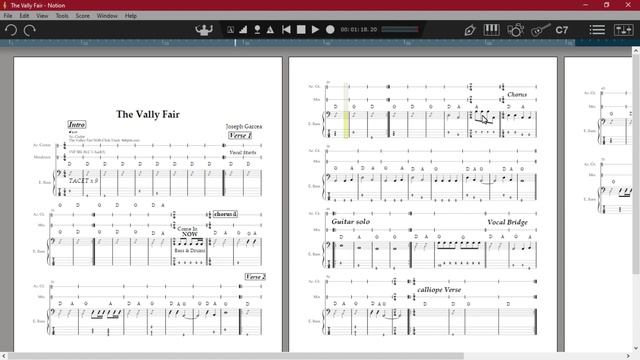Minimize the Notion window
This screenshot has height=360, width=640.
pyautogui.click(x=586, y=5)
